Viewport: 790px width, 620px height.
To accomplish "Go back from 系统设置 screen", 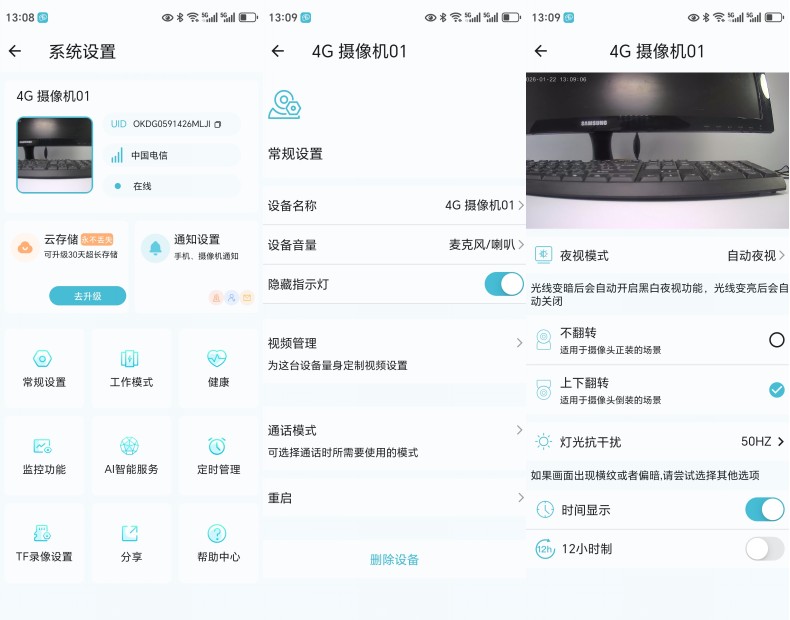I will [x=15, y=51].
